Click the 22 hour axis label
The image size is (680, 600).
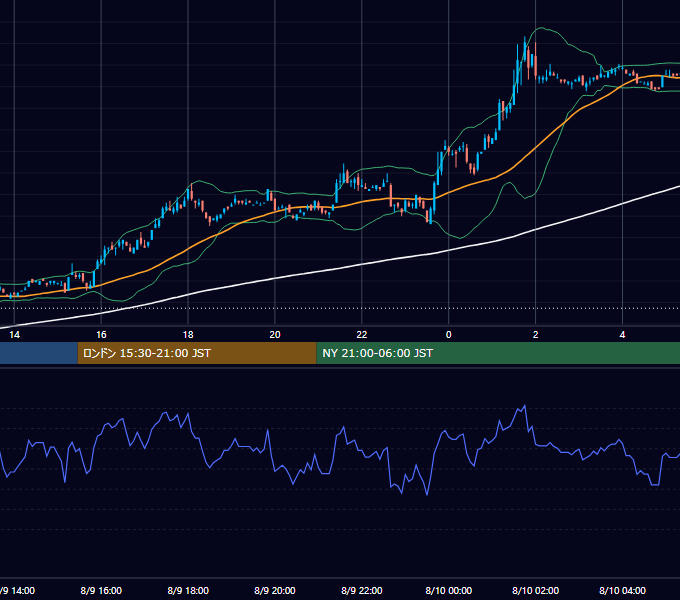[x=362, y=335]
